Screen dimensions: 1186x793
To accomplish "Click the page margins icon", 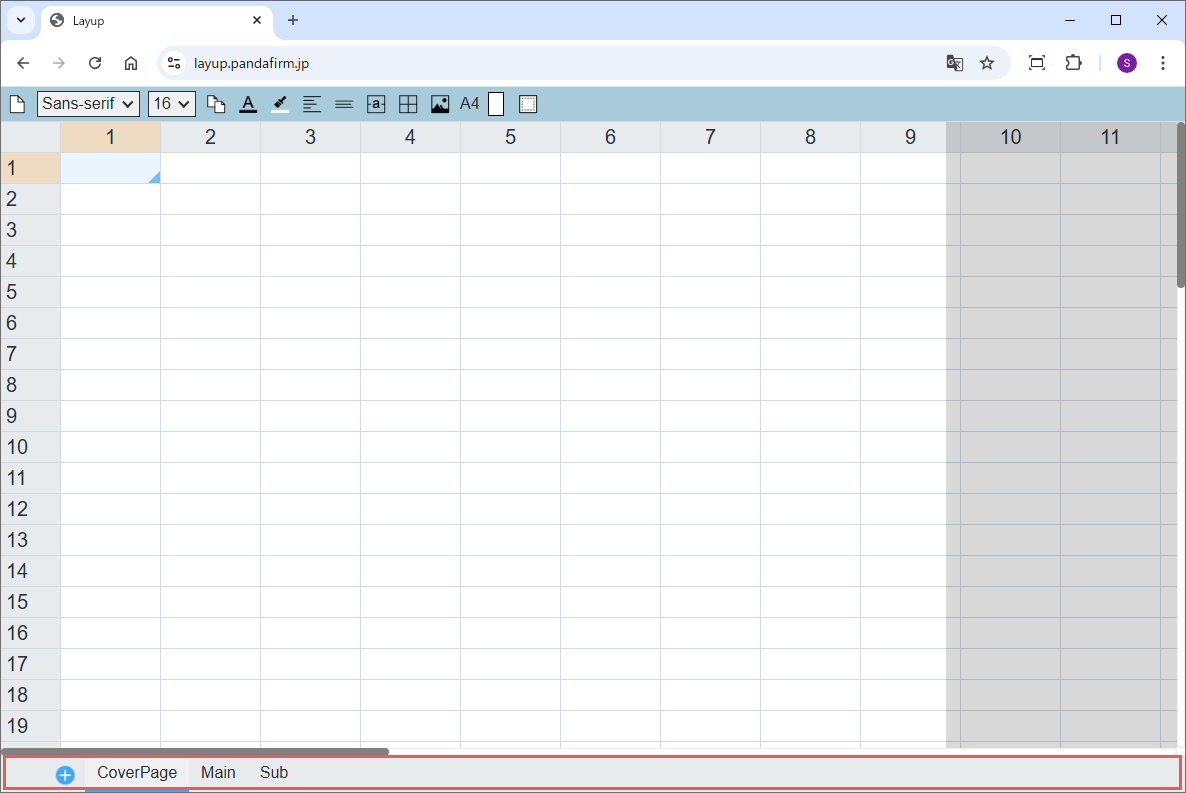I will pyautogui.click(x=528, y=104).
